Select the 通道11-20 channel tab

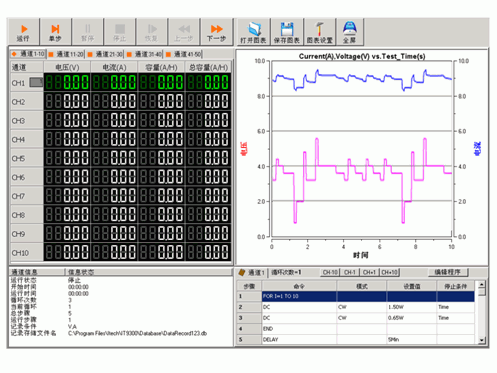click(66, 54)
